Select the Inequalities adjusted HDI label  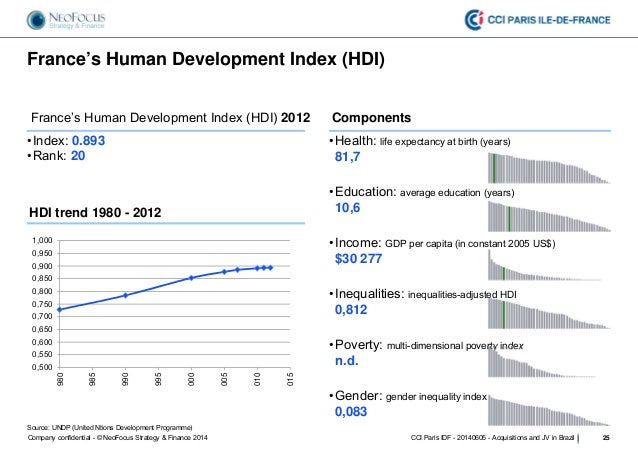click(x=426, y=294)
